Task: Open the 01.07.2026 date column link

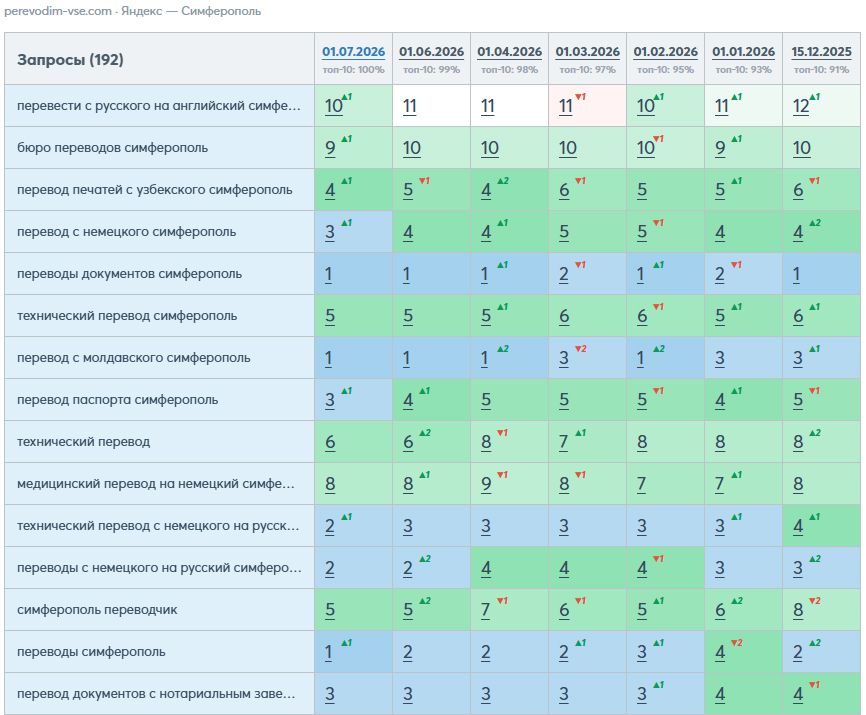Action: 353,52
